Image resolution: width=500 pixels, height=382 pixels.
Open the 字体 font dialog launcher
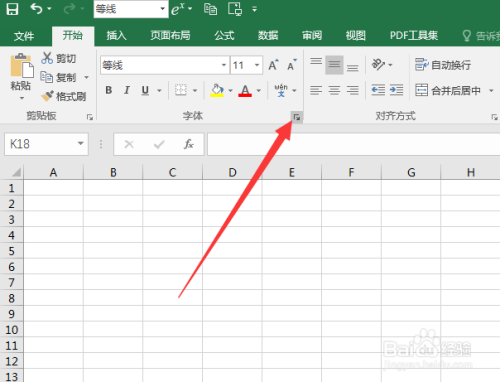297,117
